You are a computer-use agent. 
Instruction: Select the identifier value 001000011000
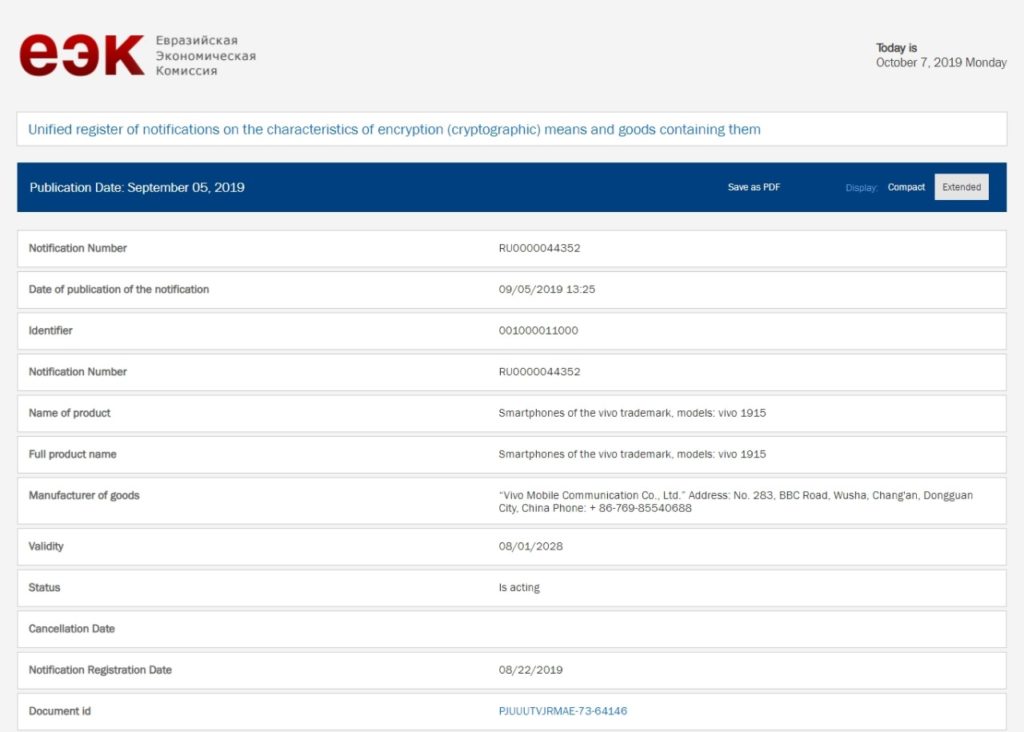point(538,330)
